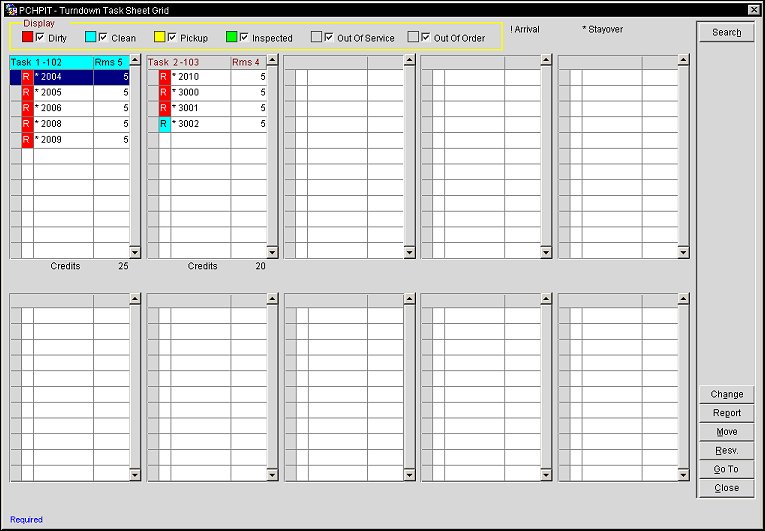This screenshot has height=531, width=765.
Task: Toggle the Inspected display checkbox
Action: 245,37
